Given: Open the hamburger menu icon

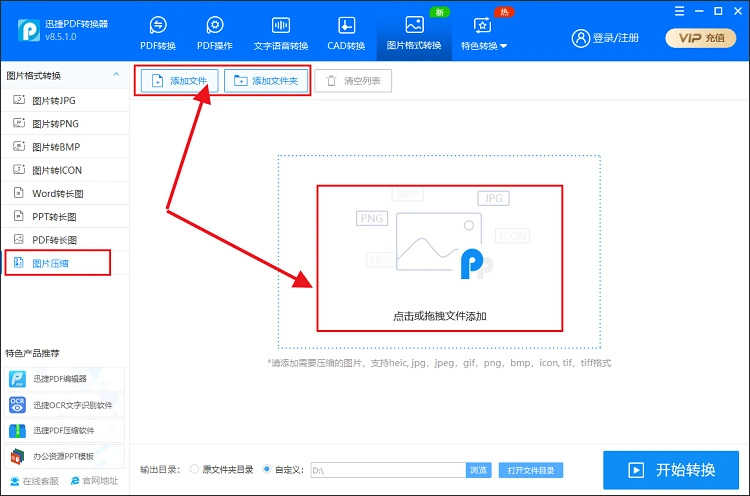Looking at the screenshot, I should click(x=679, y=11).
